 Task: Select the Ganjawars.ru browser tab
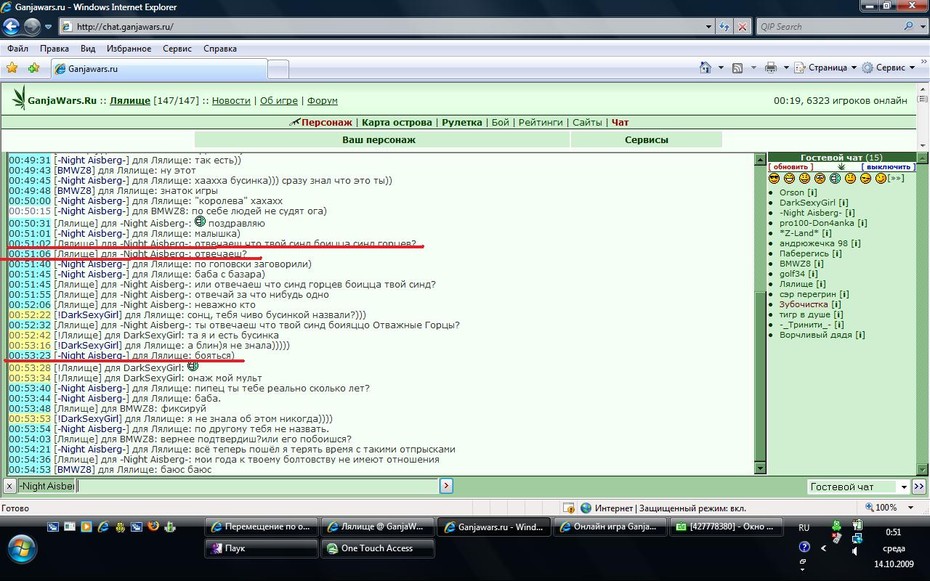pyautogui.click(x=159, y=69)
